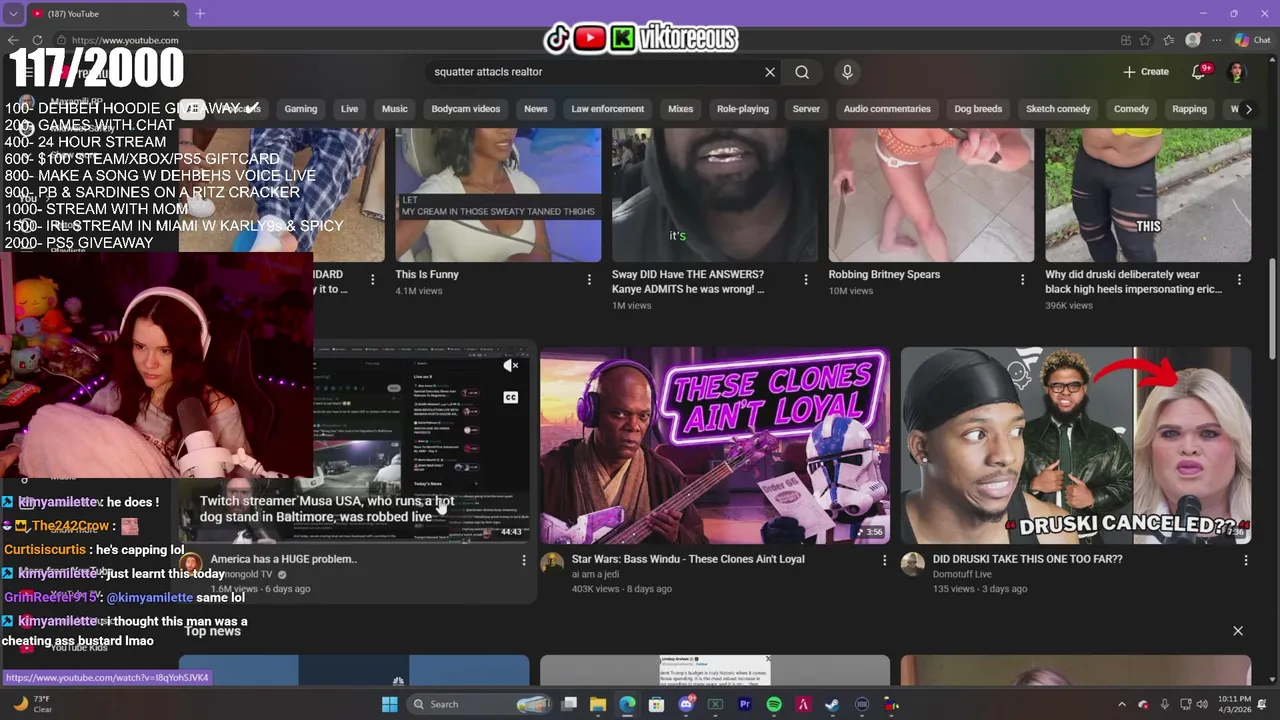Open the Windows notification bell in tray
This screenshot has height=720, width=1280.
click(1262, 704)
